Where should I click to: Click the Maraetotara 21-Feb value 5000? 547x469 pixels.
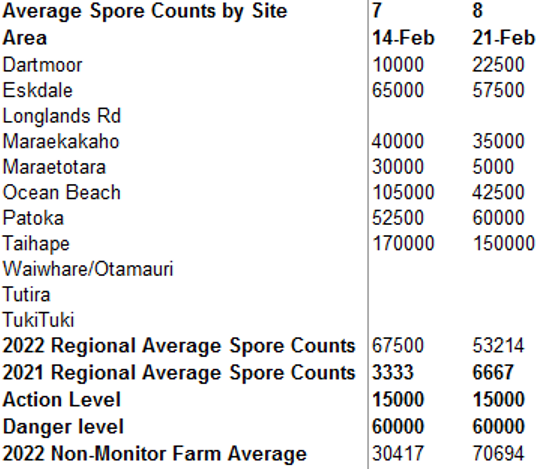tap(493, 167)
